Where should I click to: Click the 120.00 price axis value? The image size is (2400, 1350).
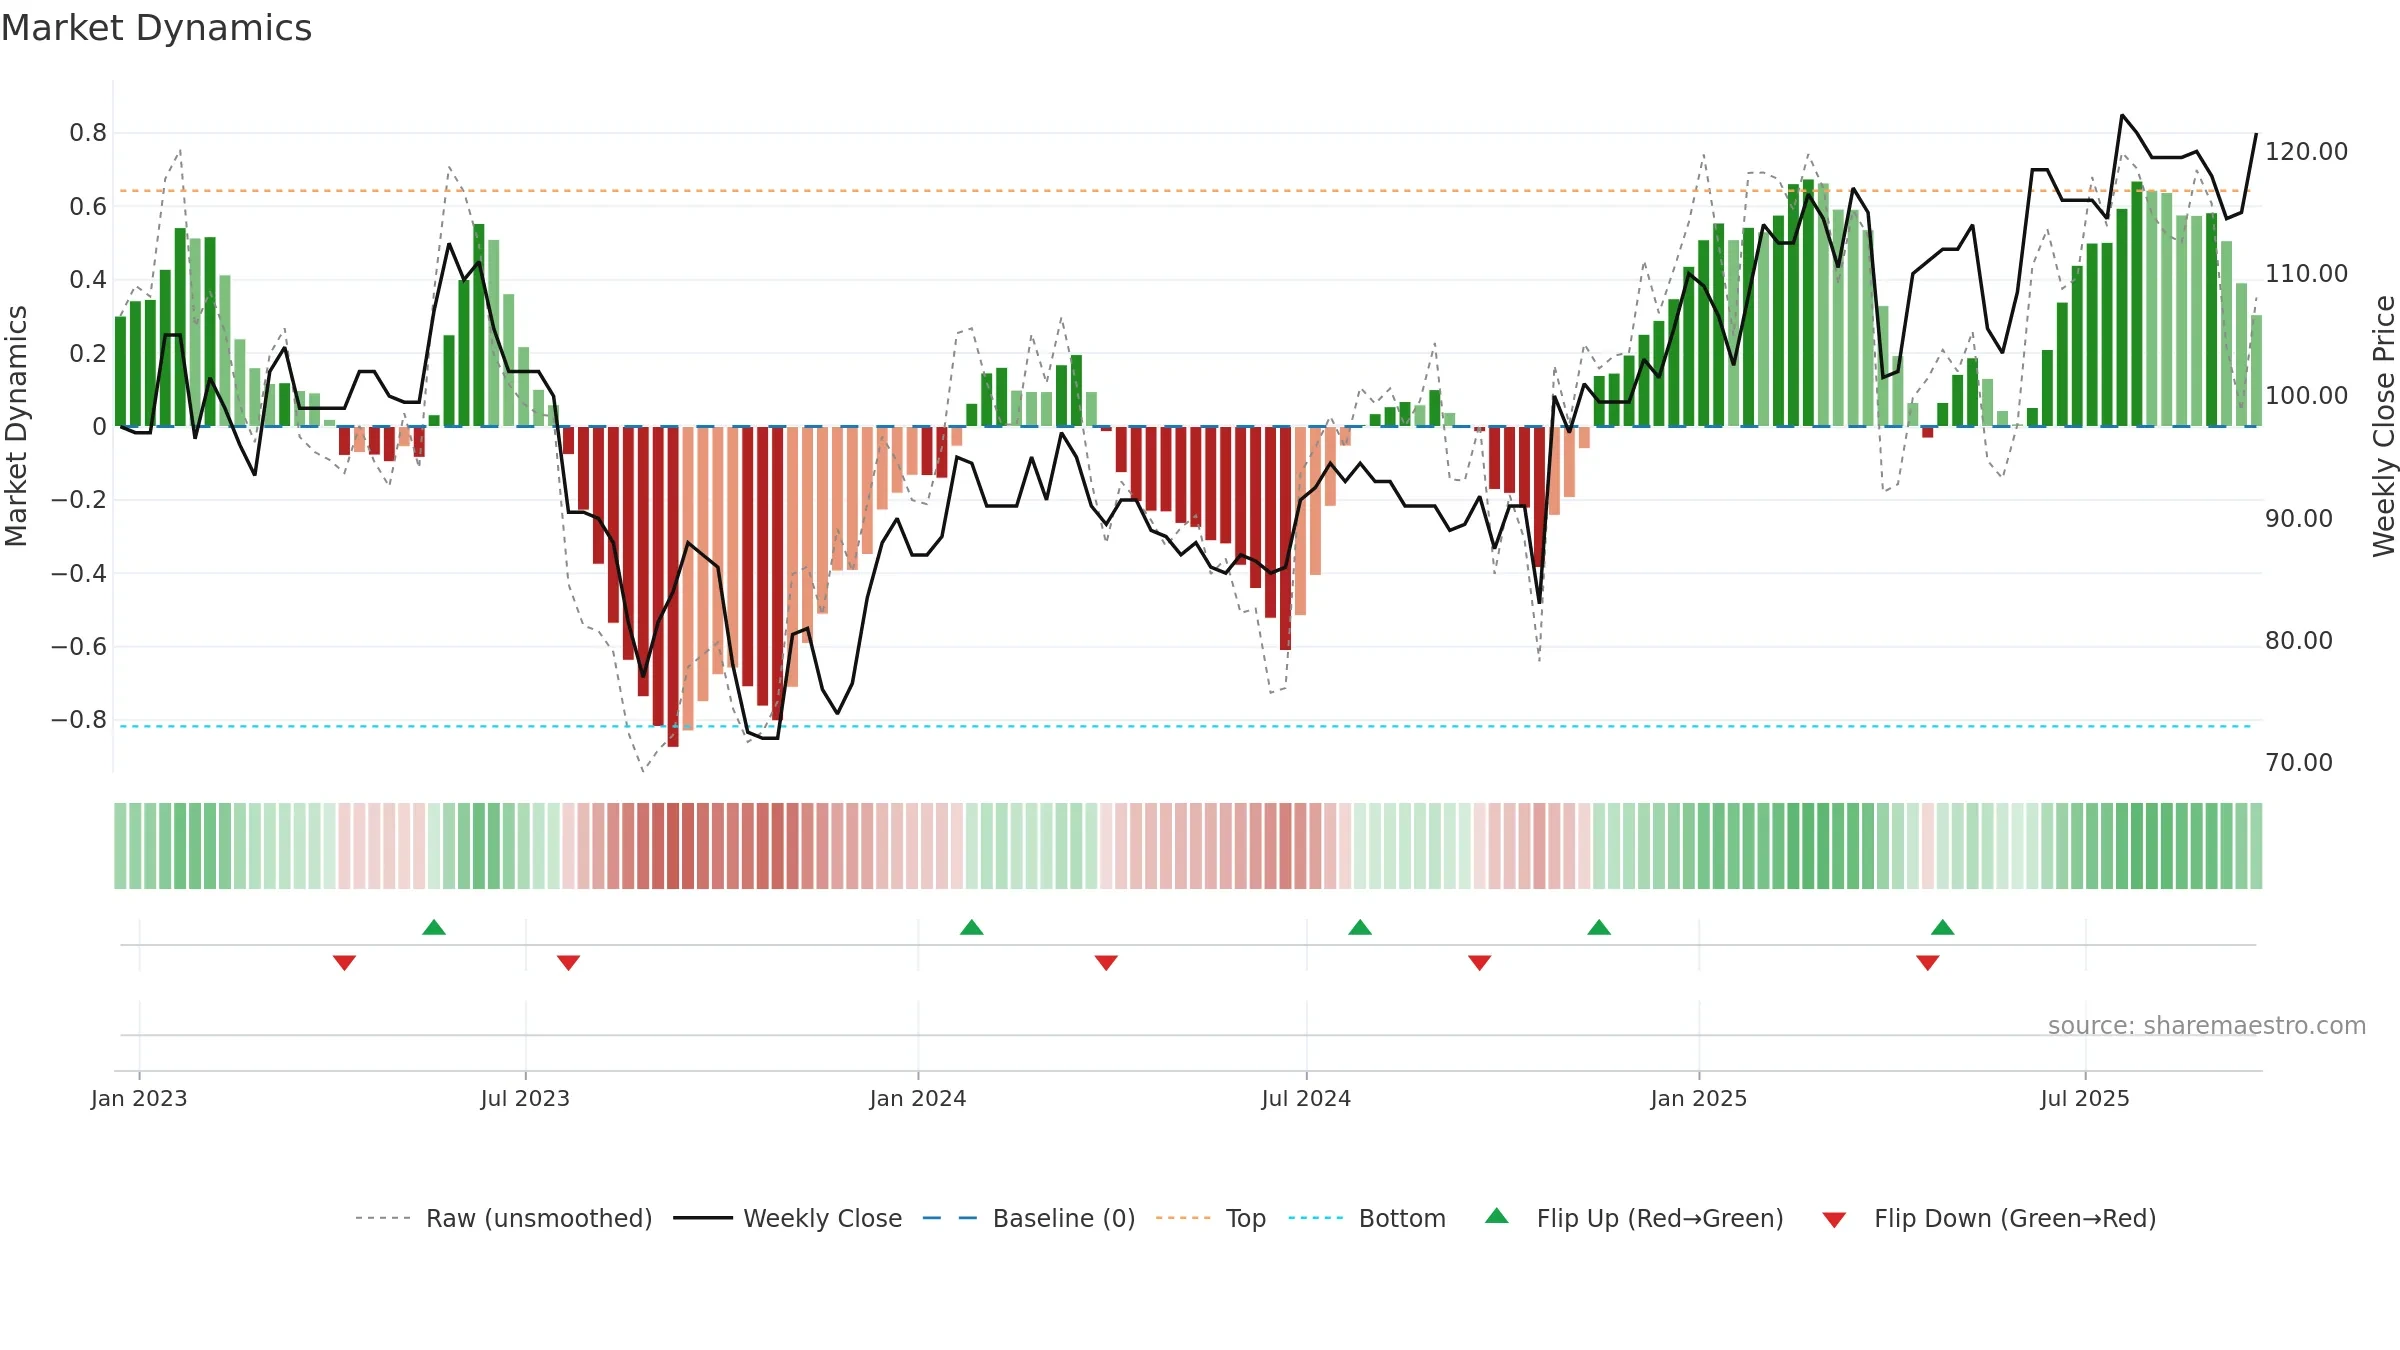click(2306, 151)
